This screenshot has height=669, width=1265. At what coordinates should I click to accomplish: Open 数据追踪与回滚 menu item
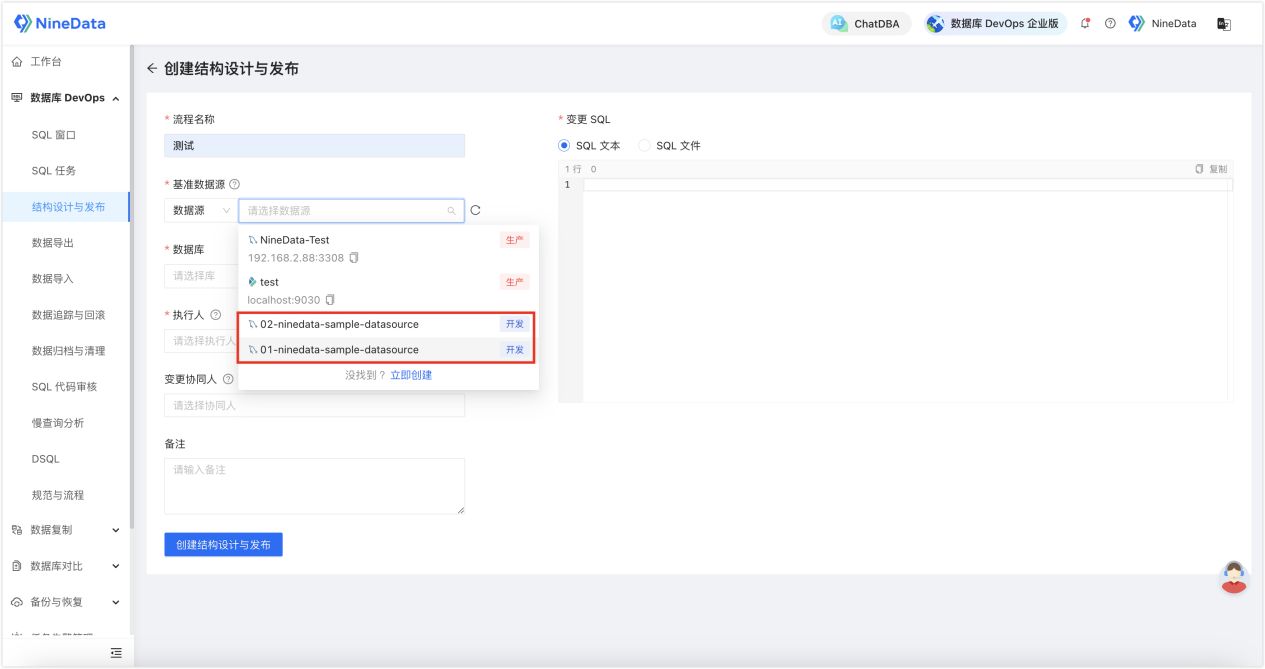coord(66,315)
